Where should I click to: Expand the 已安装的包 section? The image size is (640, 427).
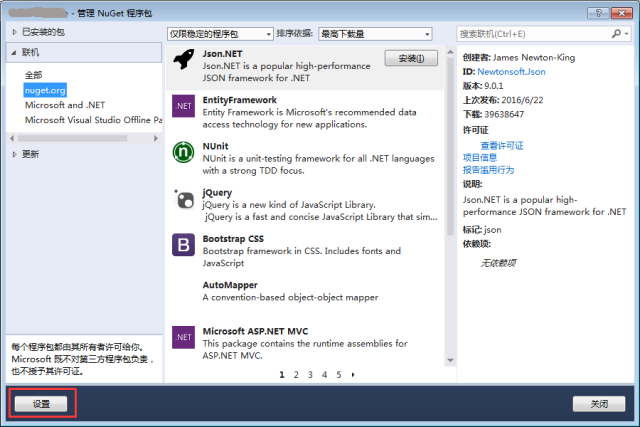point(14,32)
